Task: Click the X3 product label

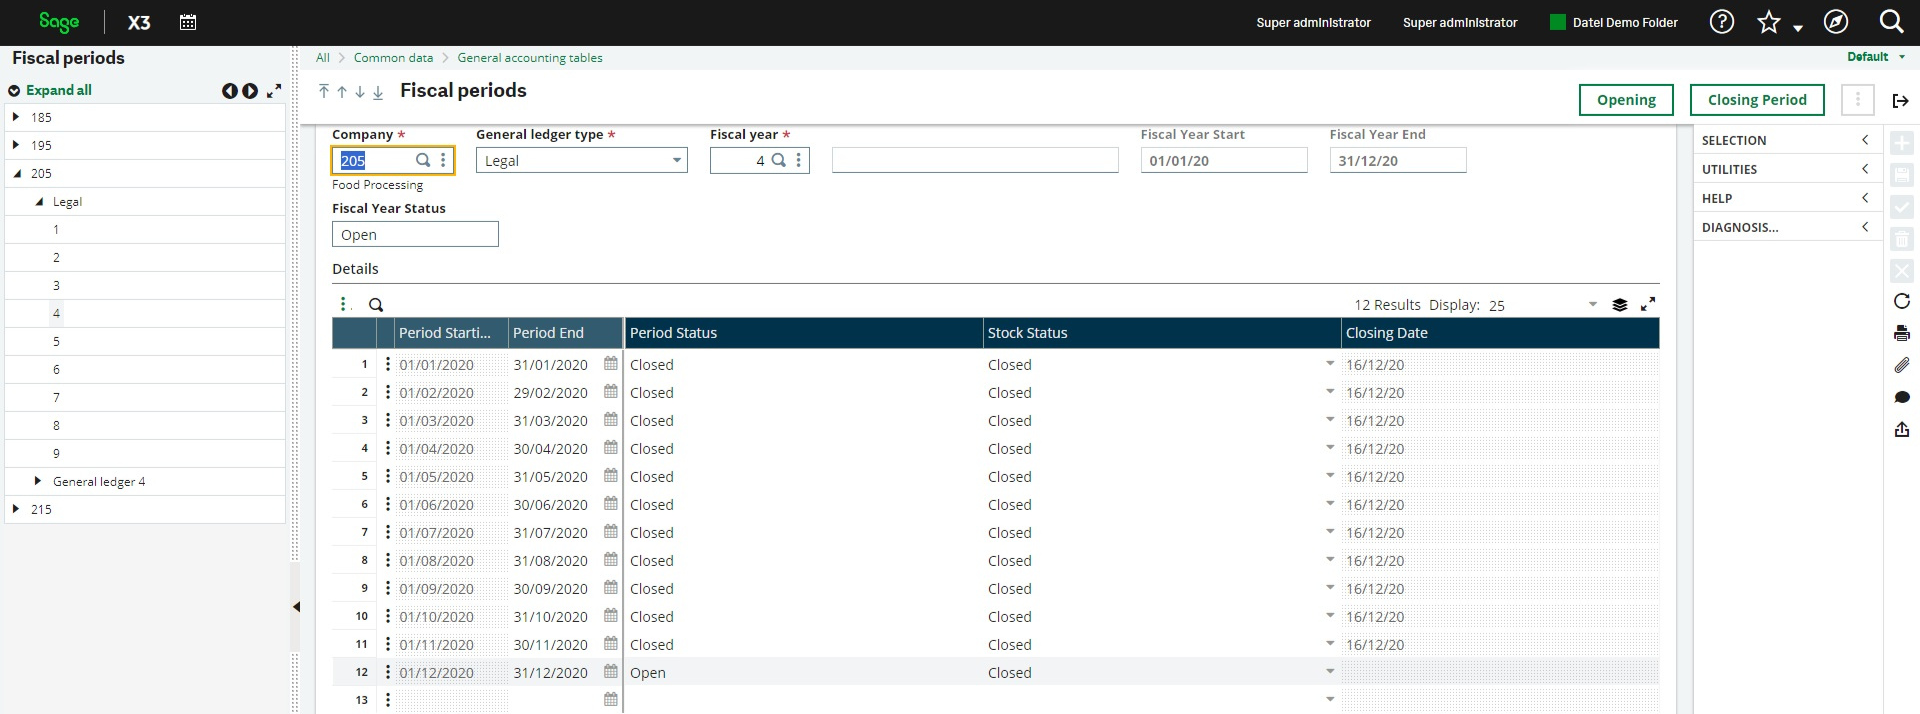Action: [x=139, y=22]
